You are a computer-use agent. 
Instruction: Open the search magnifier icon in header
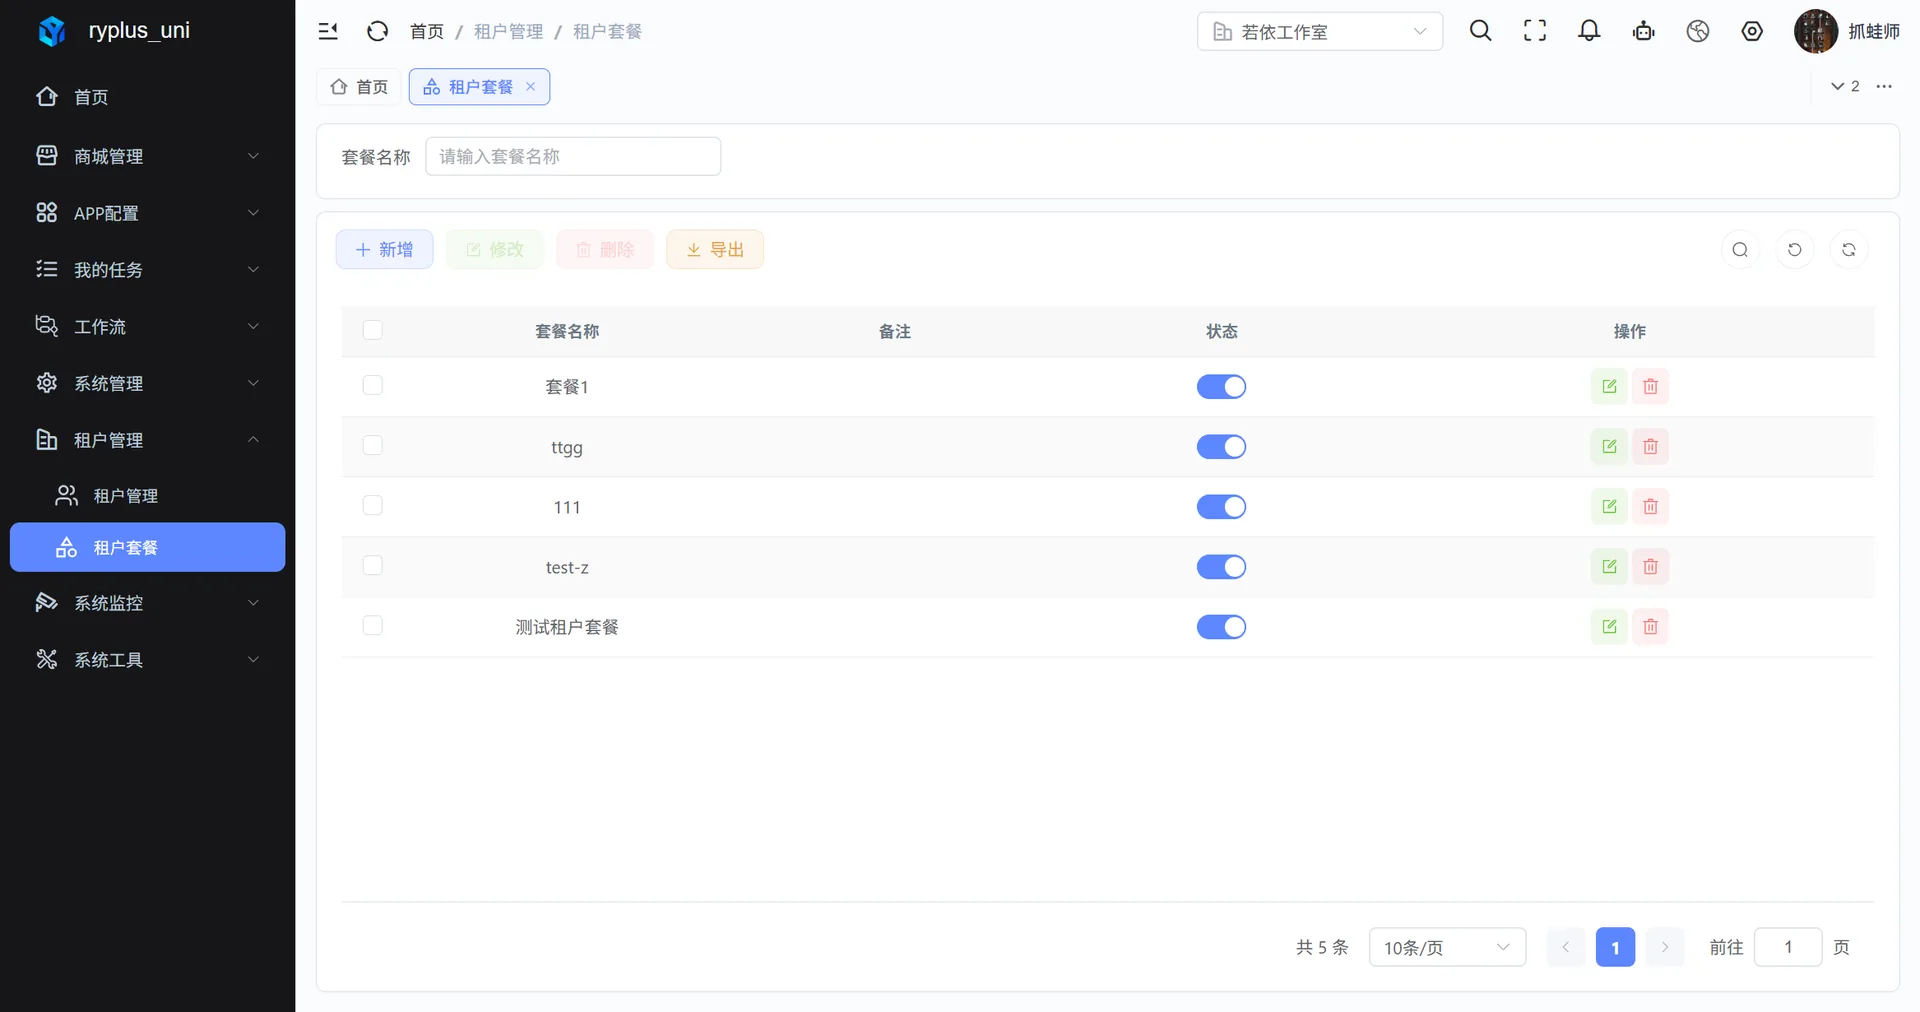point(1480,31)
